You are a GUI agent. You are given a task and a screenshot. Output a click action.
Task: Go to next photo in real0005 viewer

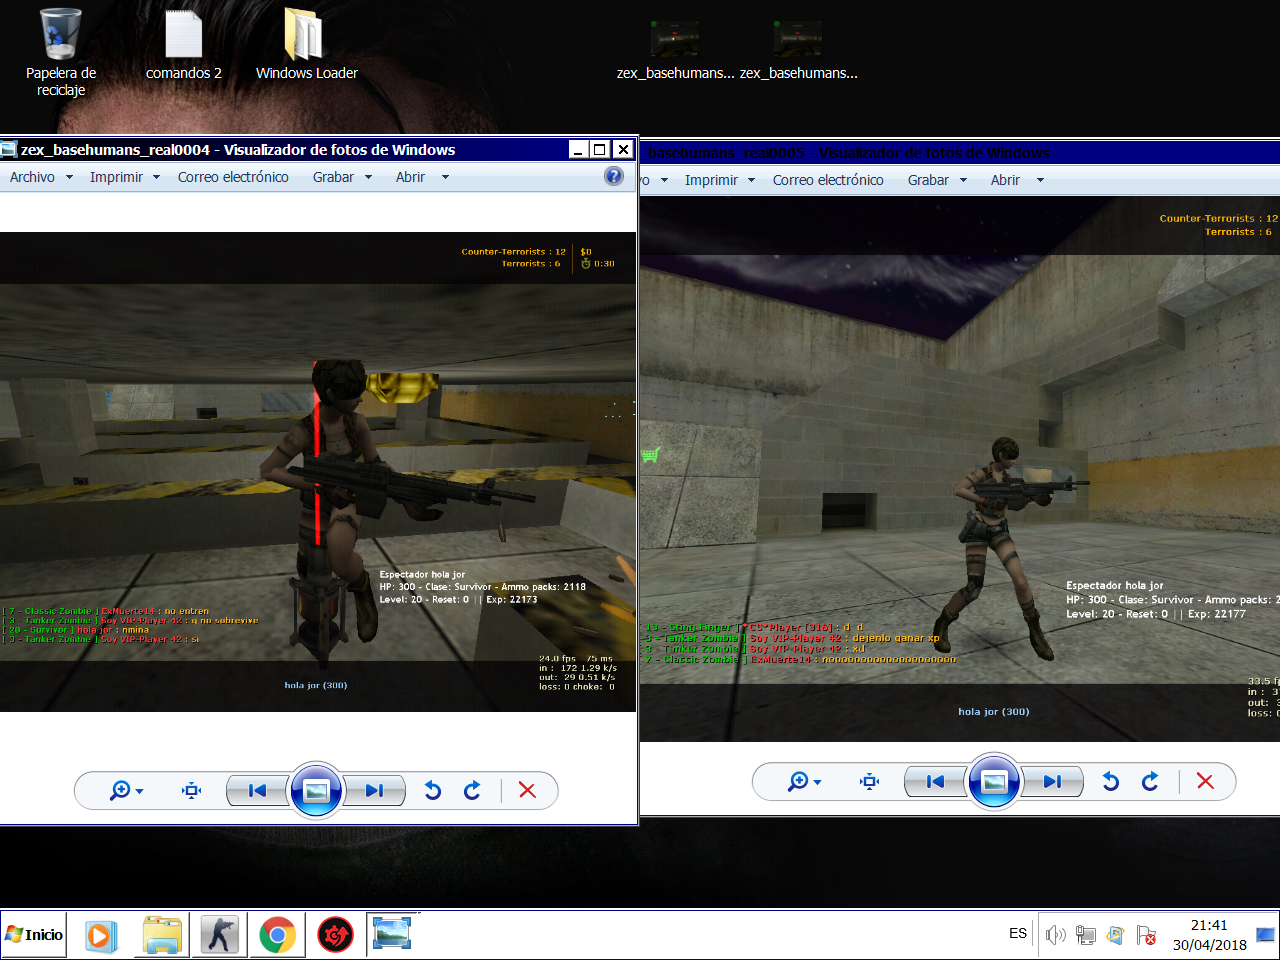coord(1052,782)
